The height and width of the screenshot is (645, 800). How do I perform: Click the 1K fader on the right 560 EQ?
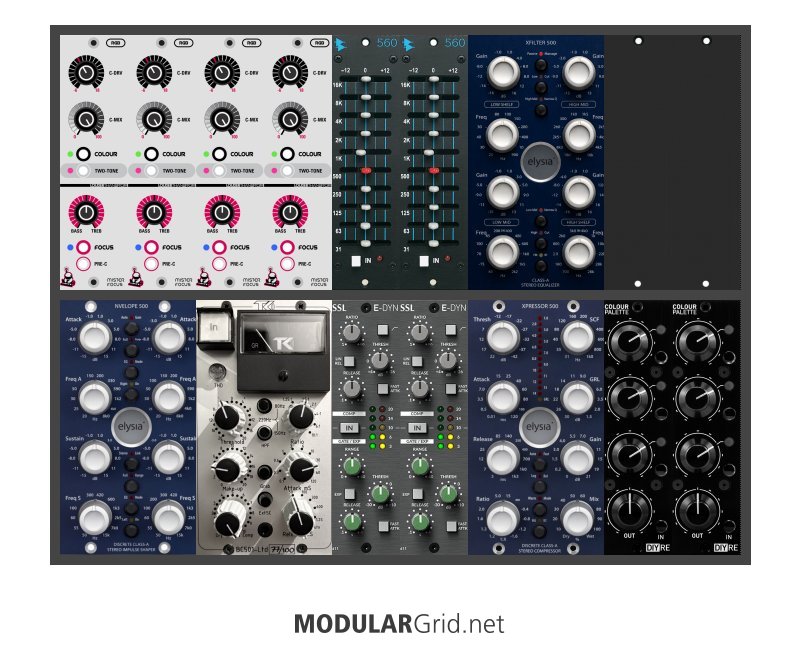(430, 152)
